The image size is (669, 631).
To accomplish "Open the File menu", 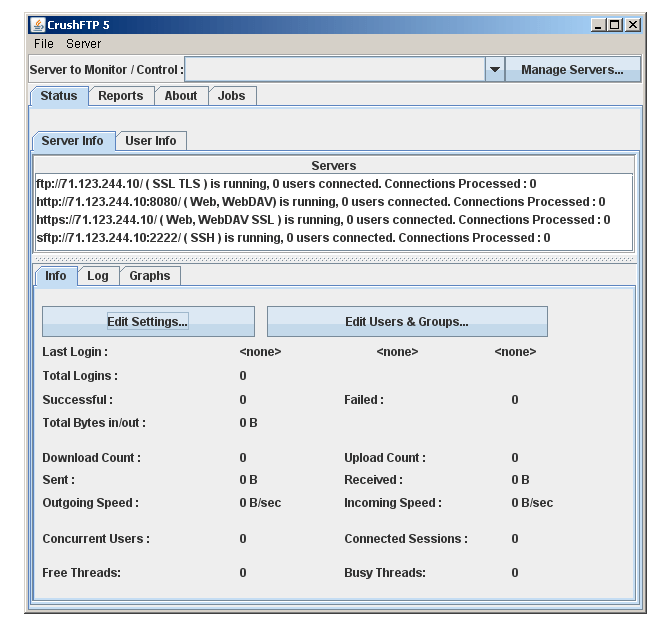I will (44, 44).
